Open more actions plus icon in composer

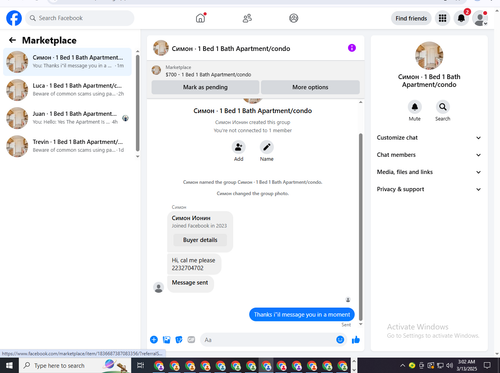(x=154, y=340)
